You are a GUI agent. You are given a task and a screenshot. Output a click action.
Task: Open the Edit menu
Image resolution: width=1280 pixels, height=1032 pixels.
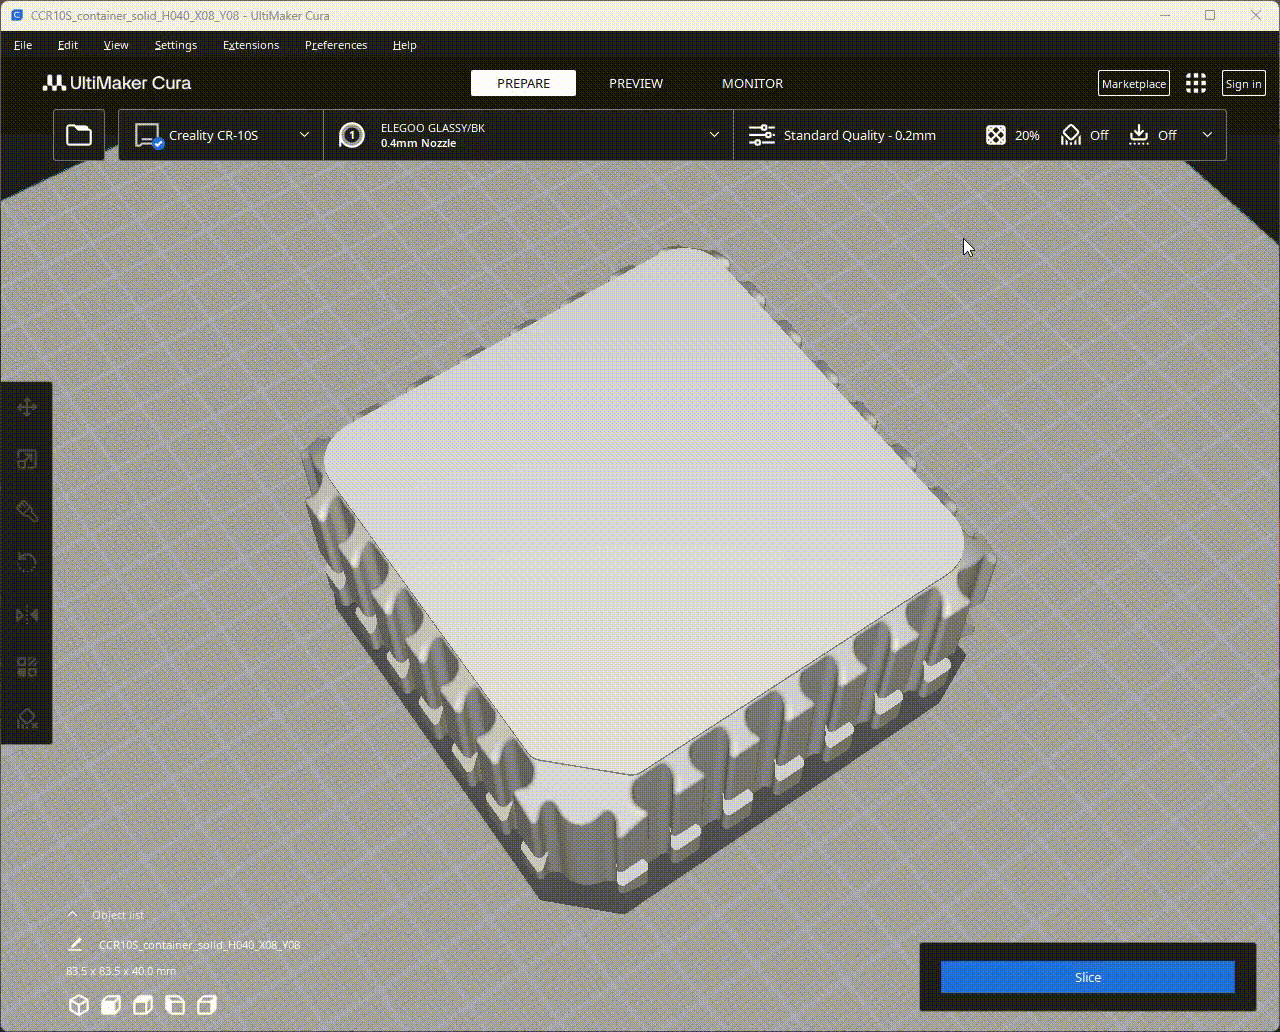68,45
